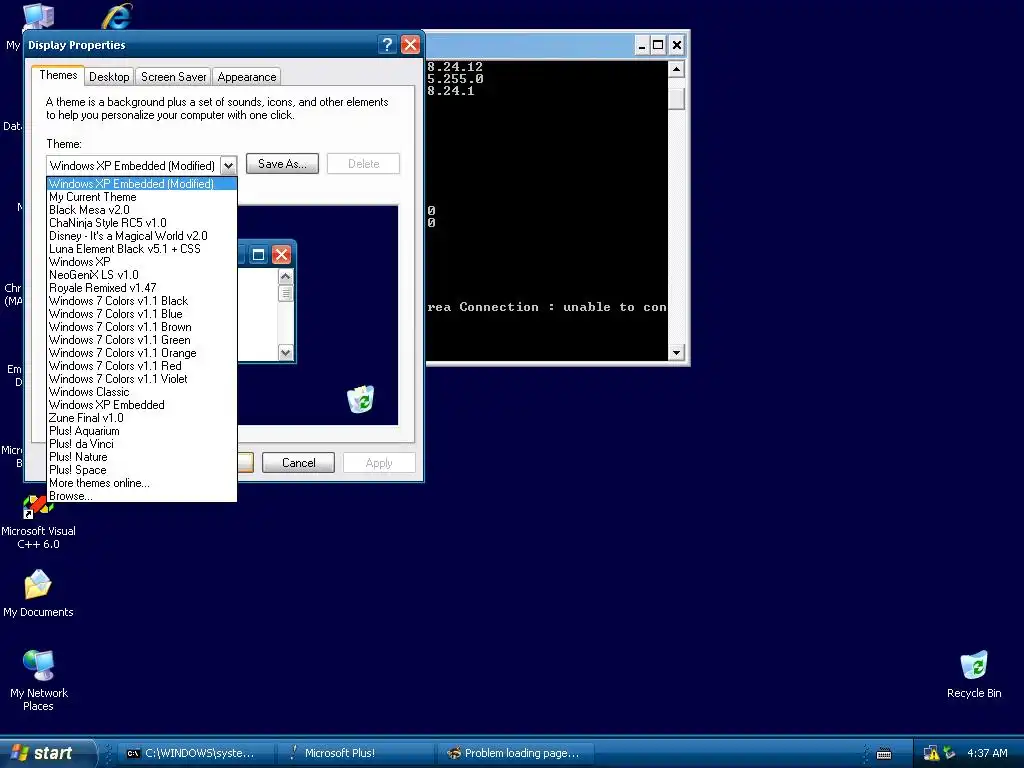
Task: Open Internet Explorer desktop icon
Action: 117,16
